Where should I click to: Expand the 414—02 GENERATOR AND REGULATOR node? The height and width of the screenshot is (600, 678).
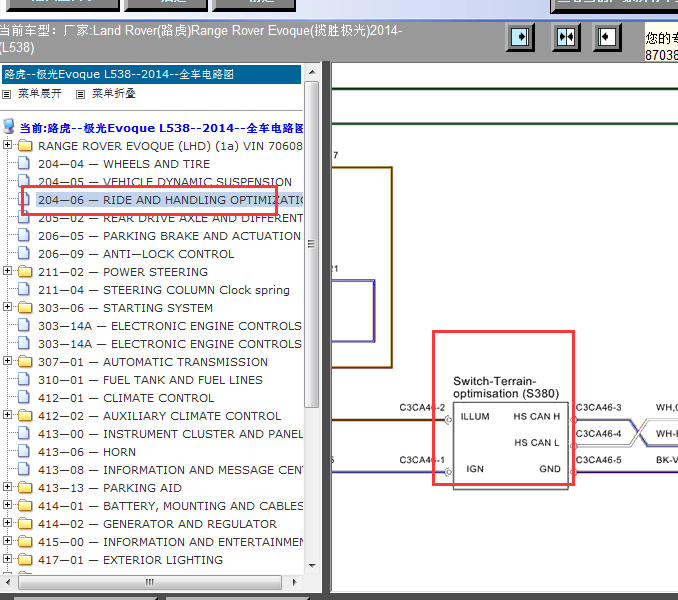(x=7, y=523)
